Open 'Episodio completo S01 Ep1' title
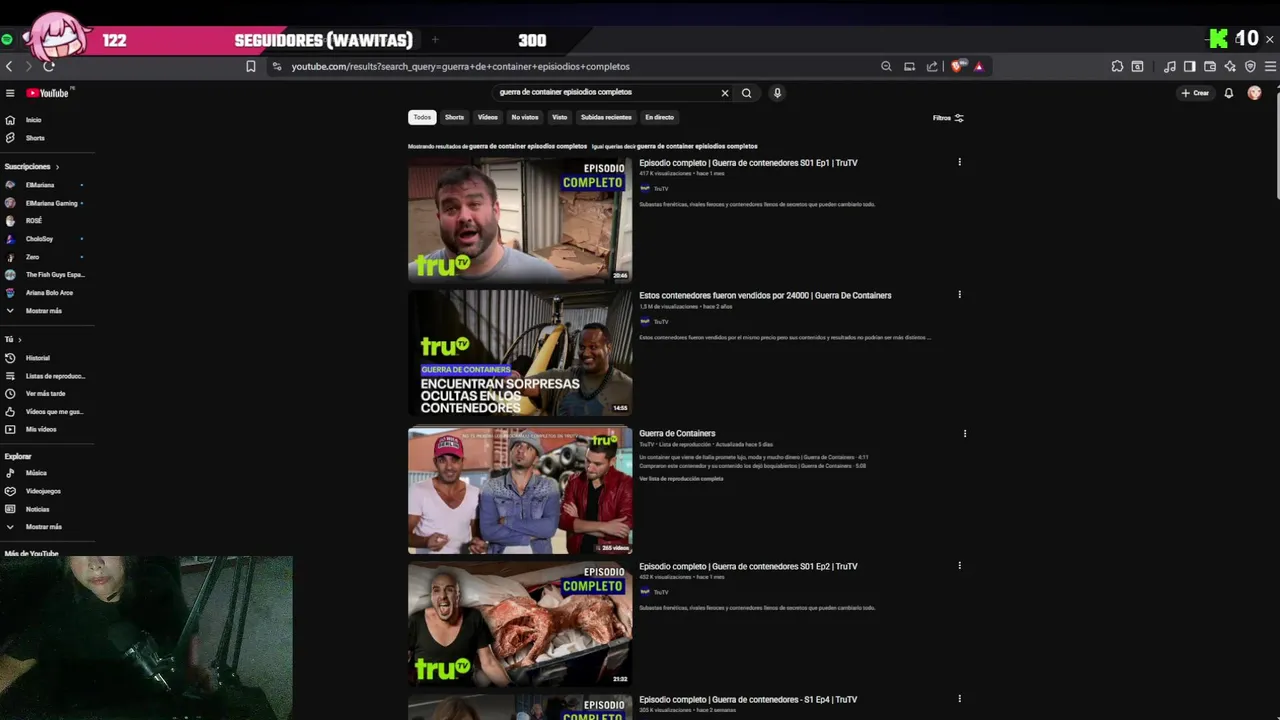The image size is (1280, 720). (x=748, y=163)
